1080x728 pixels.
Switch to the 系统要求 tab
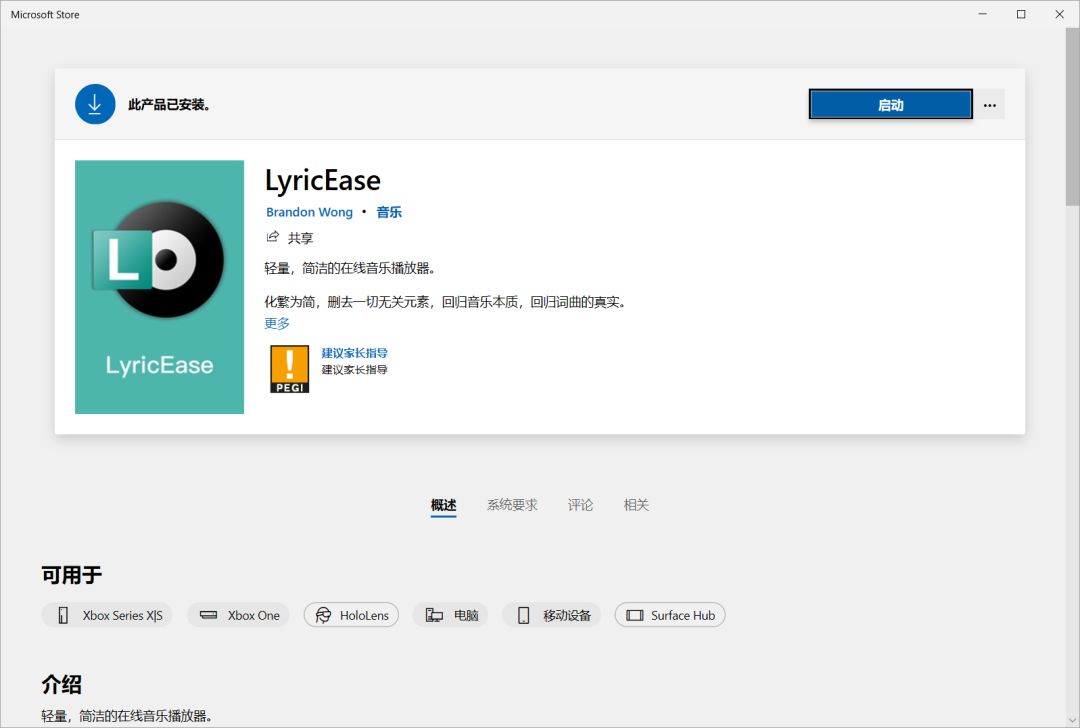point(512,505)
